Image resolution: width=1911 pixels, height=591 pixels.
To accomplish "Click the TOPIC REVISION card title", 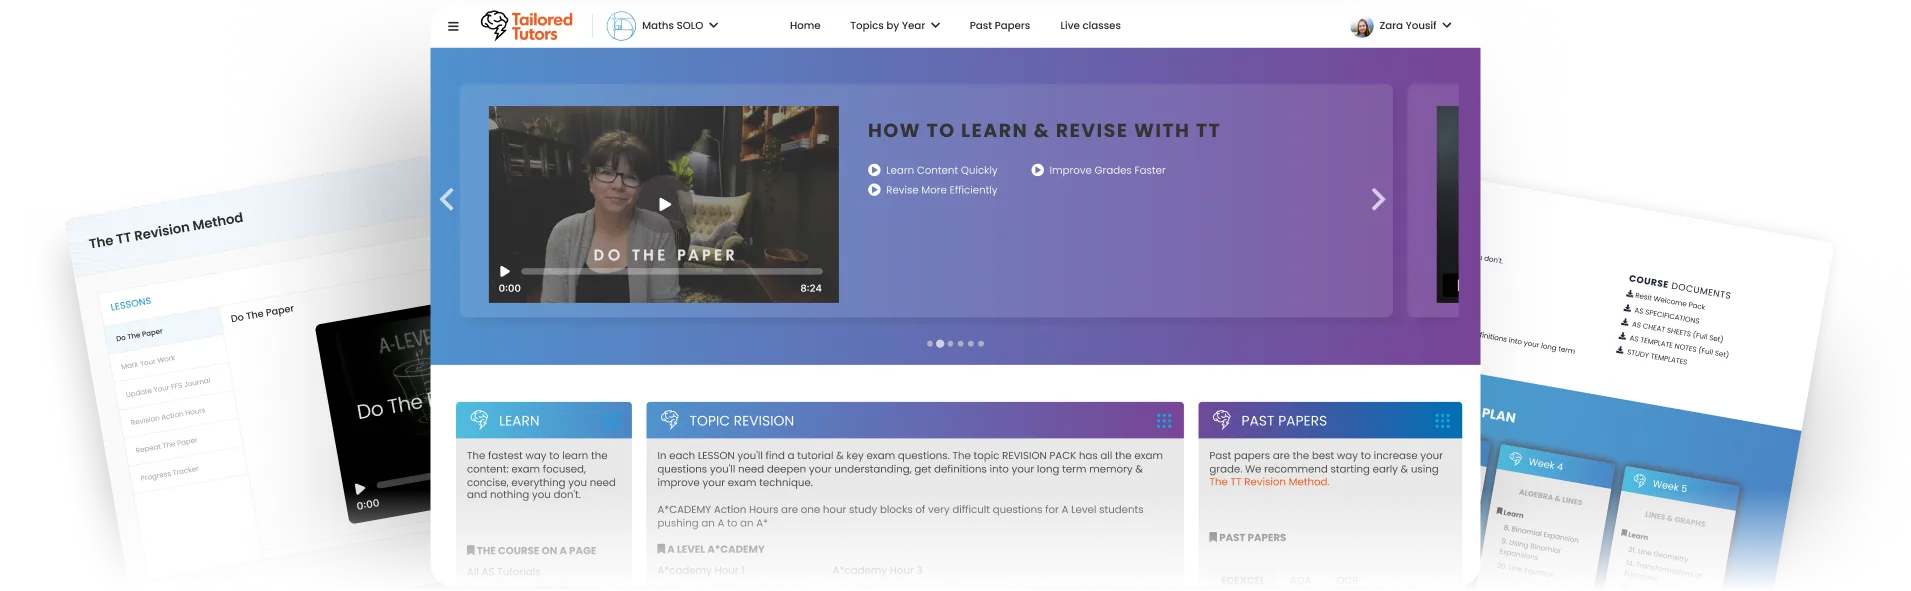I will [741, 421].
